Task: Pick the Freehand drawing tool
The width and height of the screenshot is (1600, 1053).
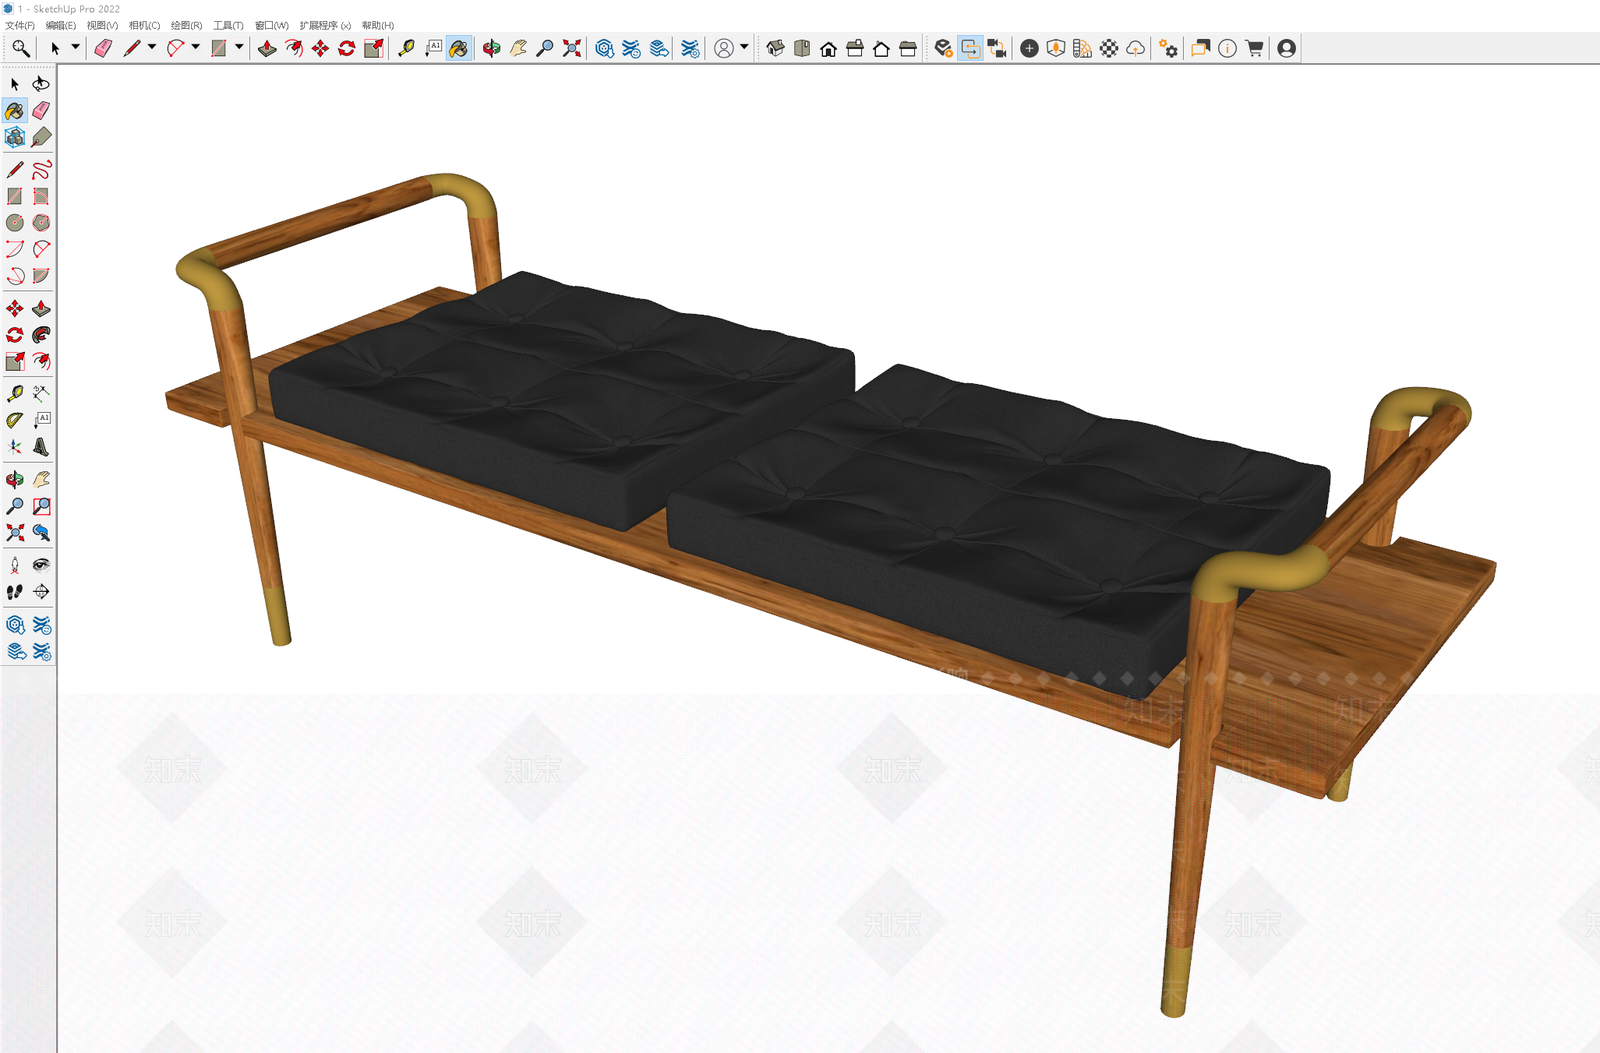Action: pos(41,170)
